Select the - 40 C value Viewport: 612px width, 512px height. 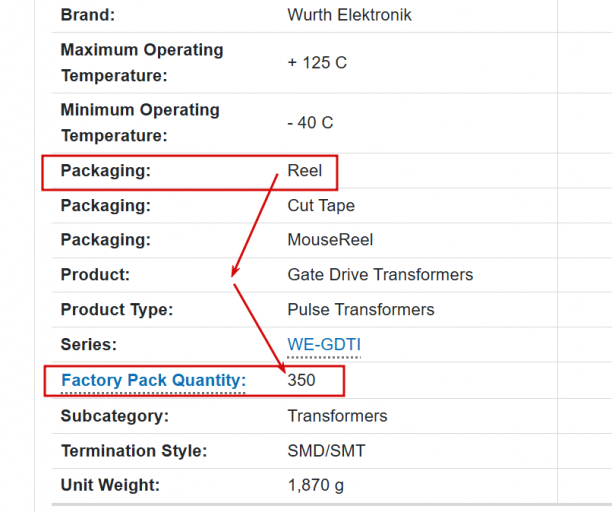[x=310, y=123]
